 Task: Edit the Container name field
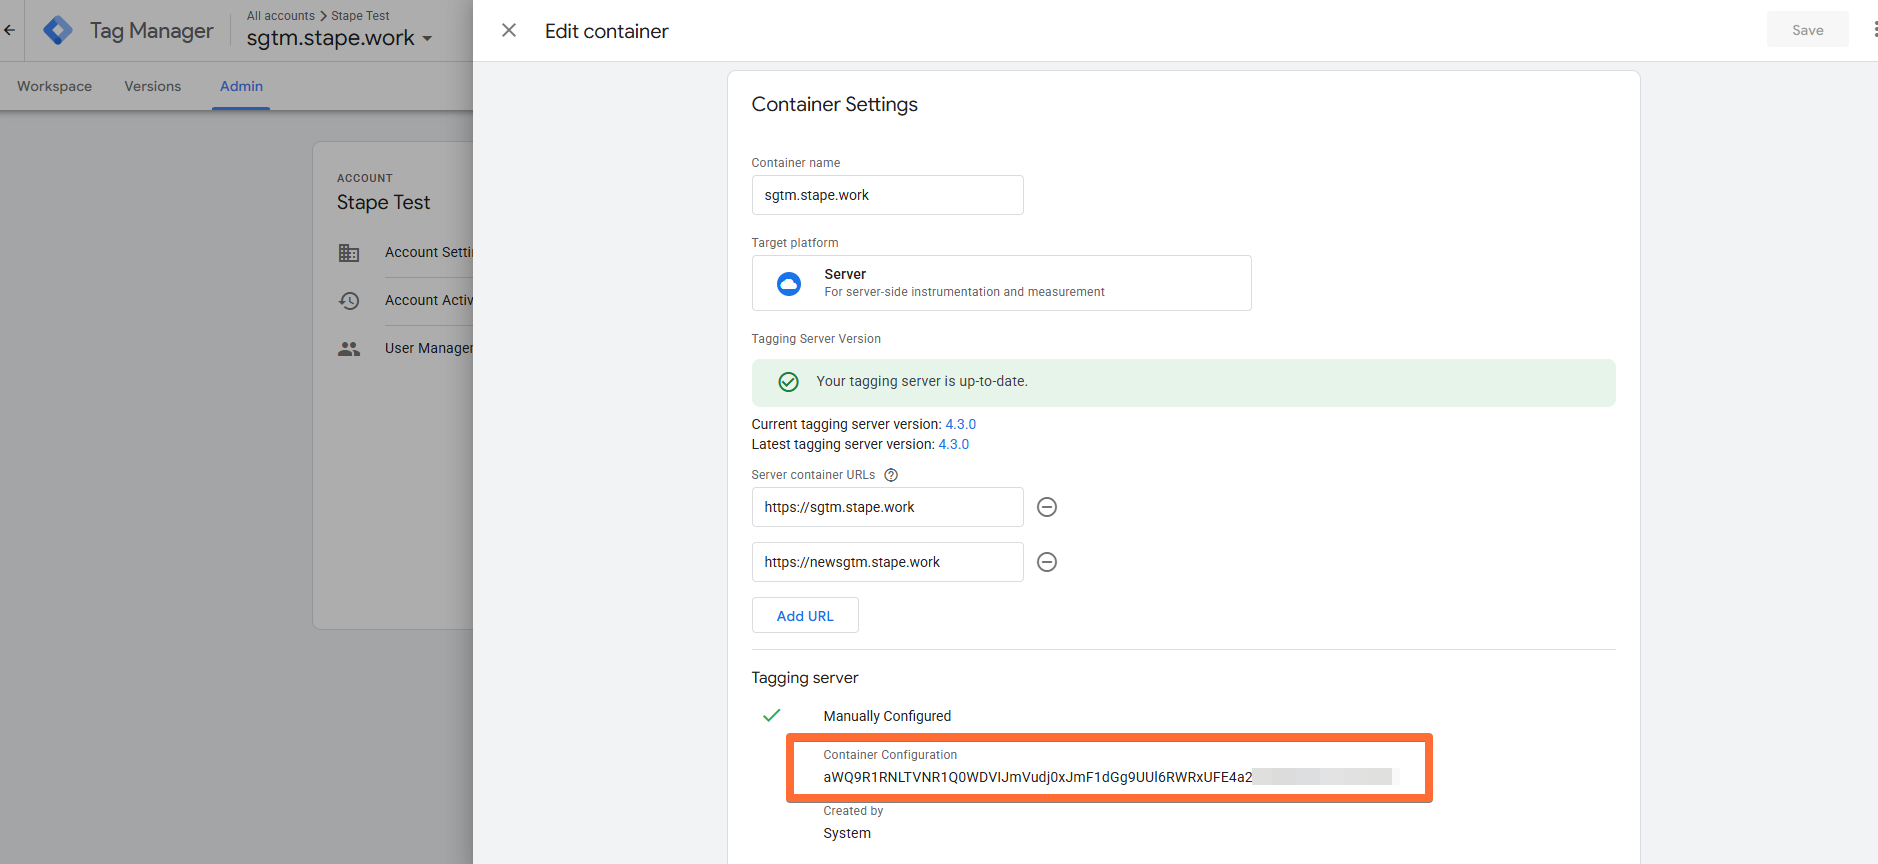[x=887, y=195]
